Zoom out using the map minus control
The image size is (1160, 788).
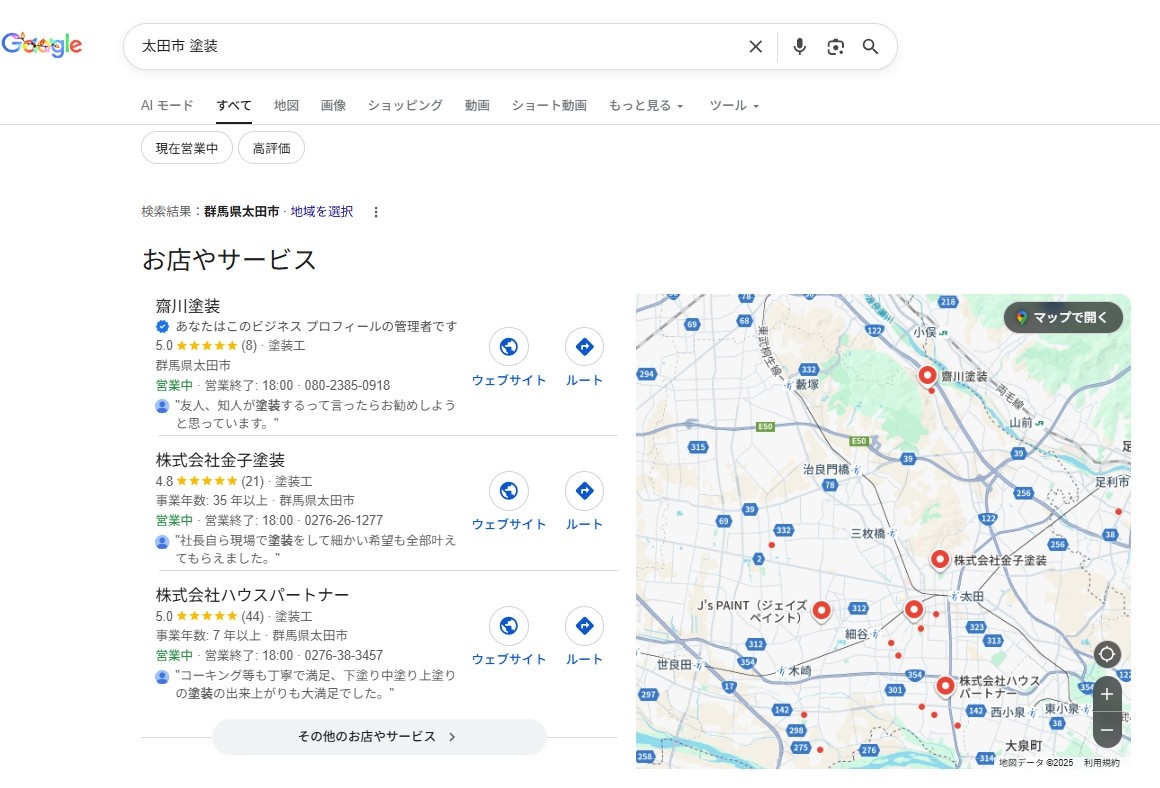[x=1107, y=731]
